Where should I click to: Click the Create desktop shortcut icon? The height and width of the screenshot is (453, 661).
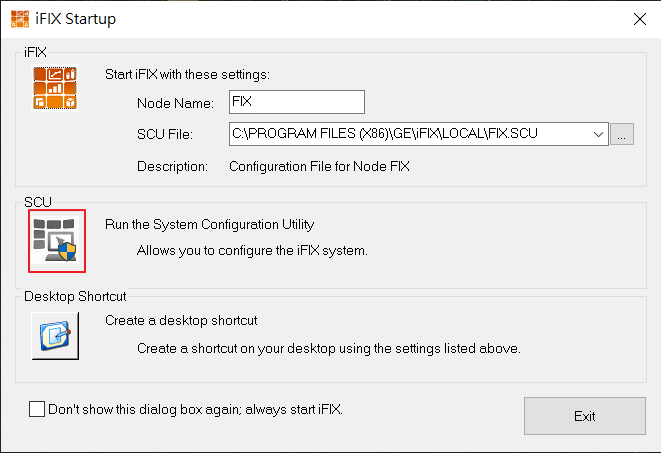(x=56, y=334)
